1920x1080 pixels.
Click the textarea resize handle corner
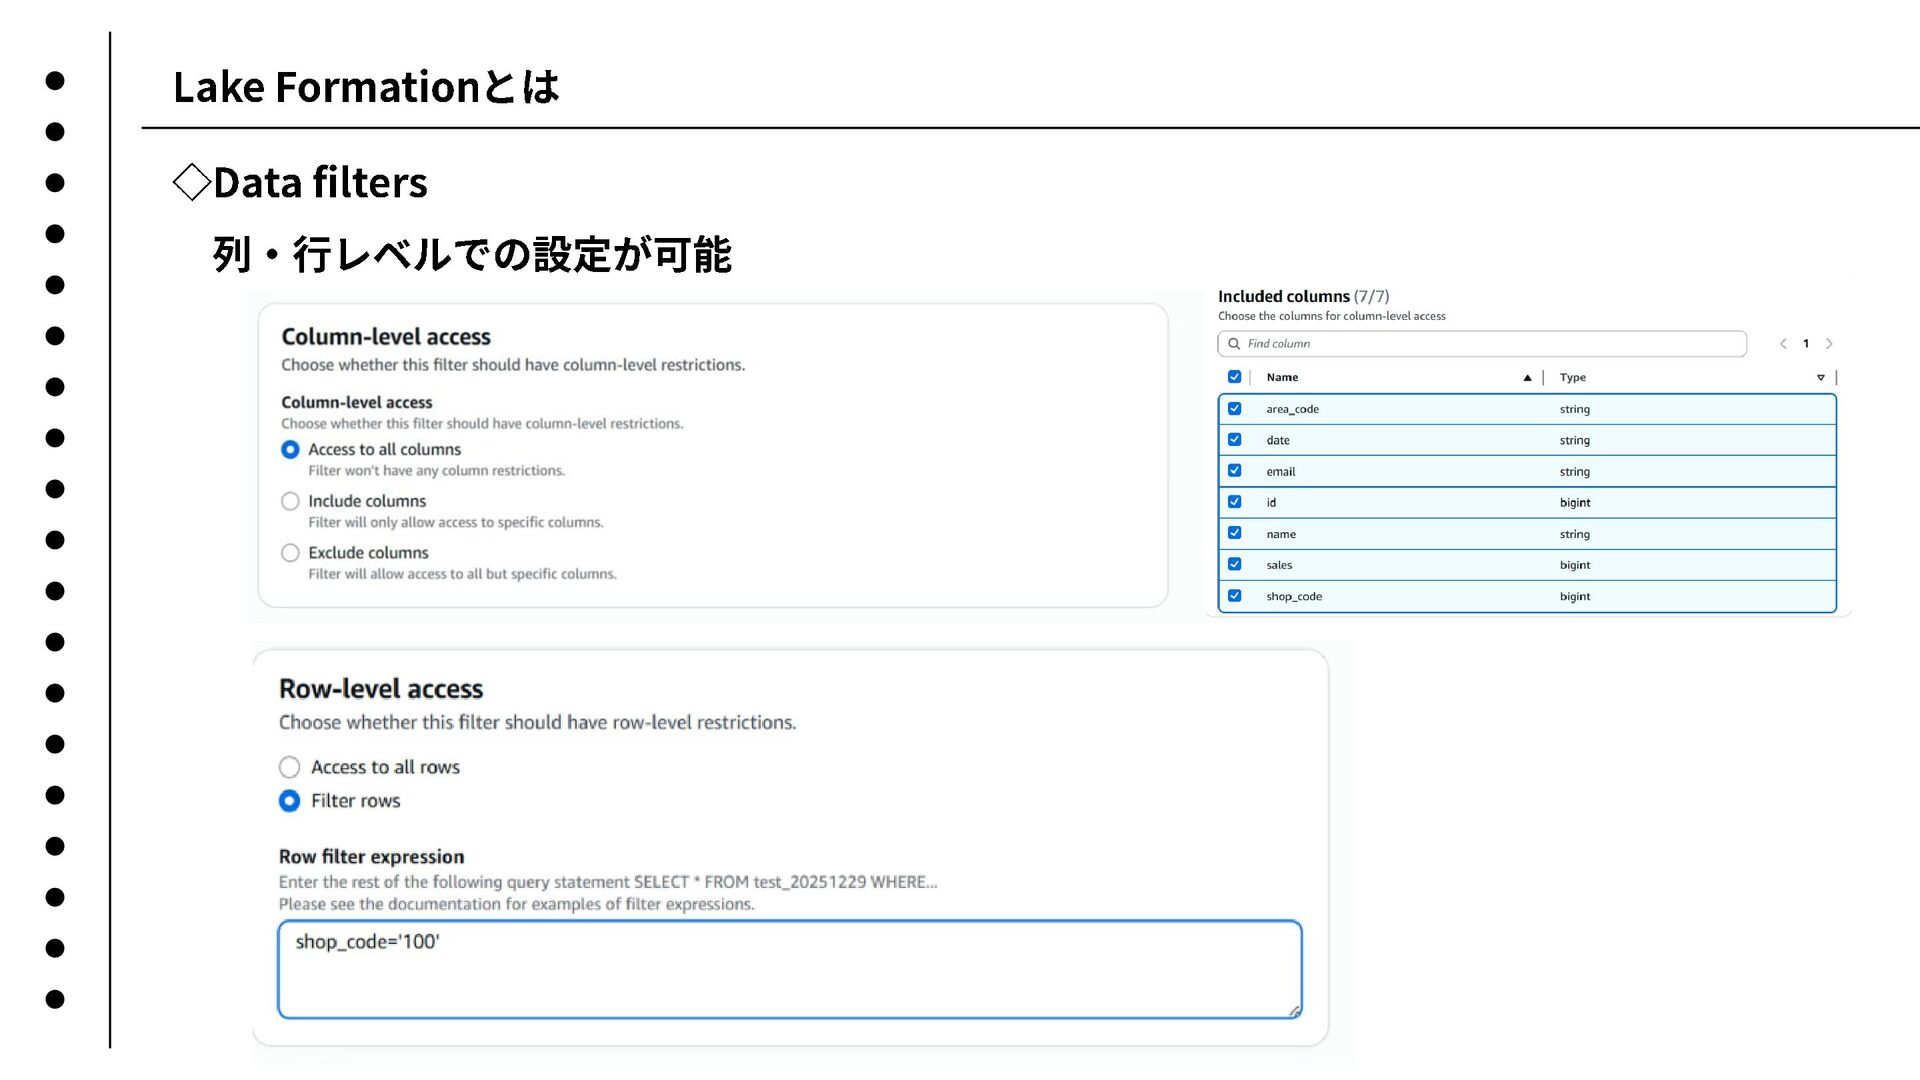point(1294,1012)
